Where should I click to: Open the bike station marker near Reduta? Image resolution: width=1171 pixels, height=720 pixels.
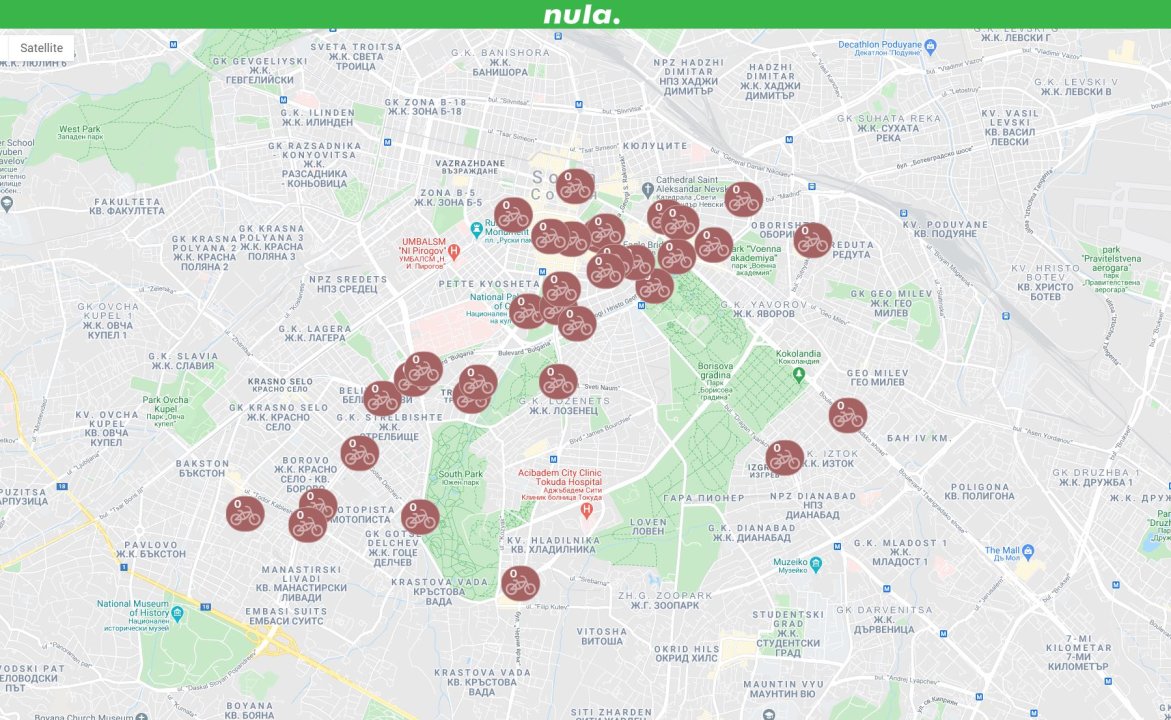pos(813,240)
